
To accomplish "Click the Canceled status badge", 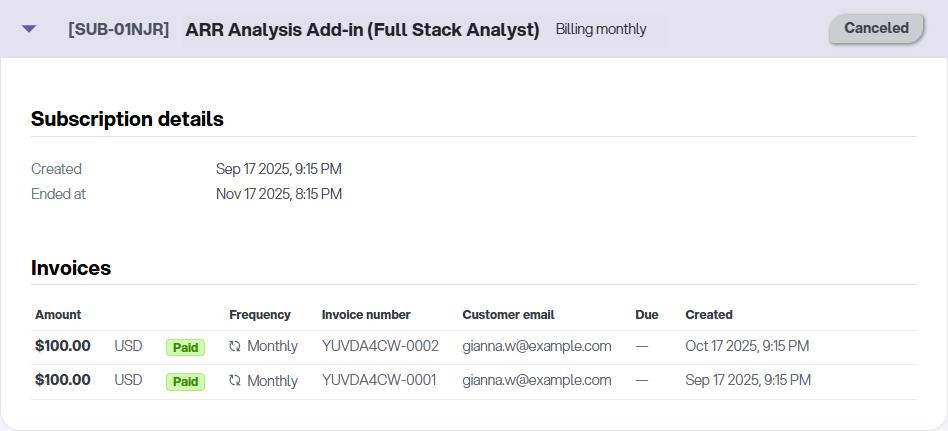I will click(x=876, y=29).
